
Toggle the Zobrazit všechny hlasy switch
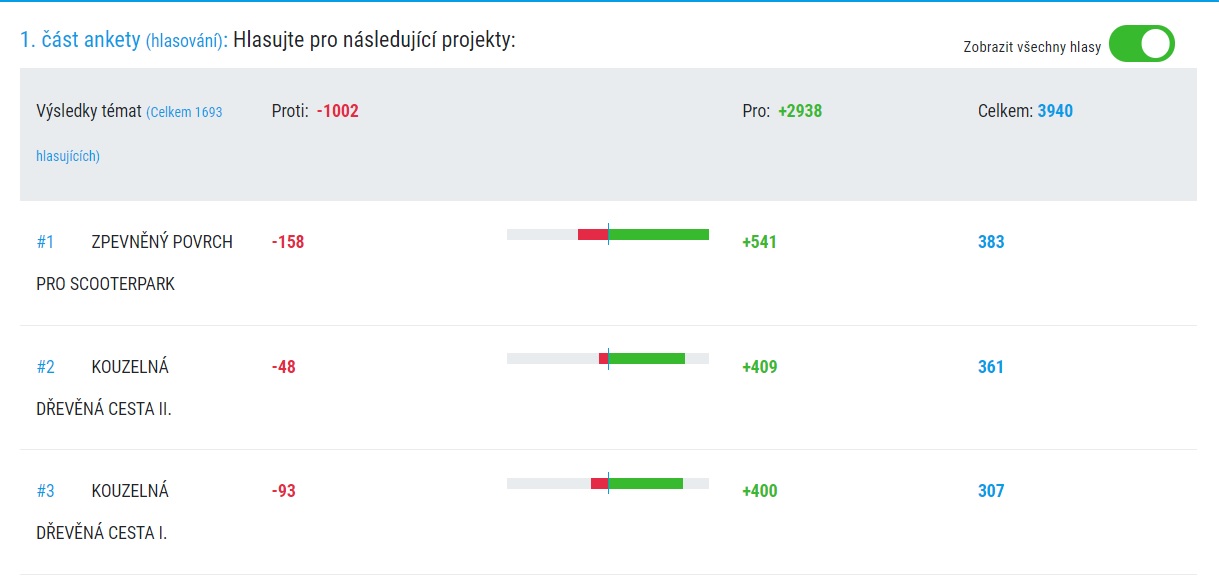[1141, 44]
